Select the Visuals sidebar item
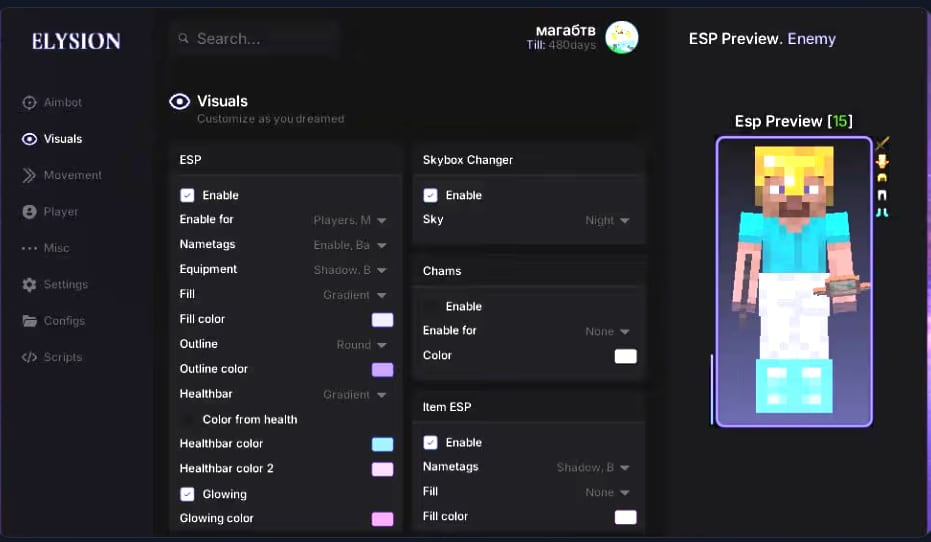The width and height of the screenshot is (931, 542). click(x=52, y=139)
